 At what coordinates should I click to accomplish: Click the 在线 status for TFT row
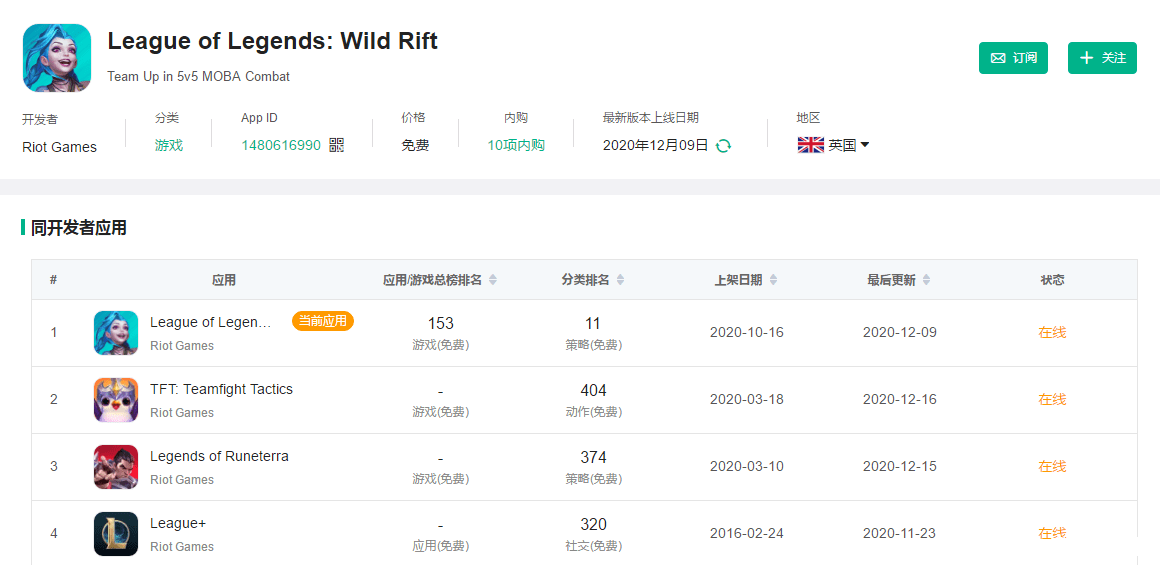point(1052,399)
